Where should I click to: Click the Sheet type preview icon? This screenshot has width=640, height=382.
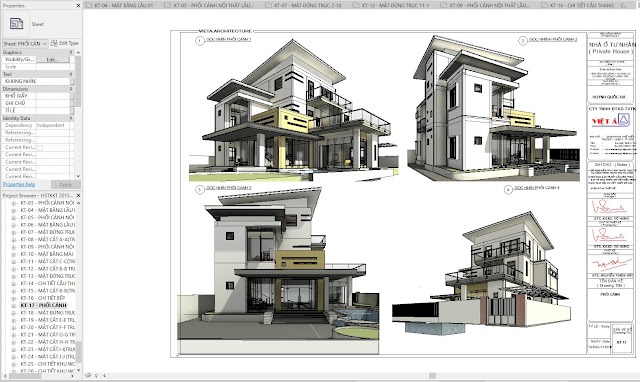[16, 24]
